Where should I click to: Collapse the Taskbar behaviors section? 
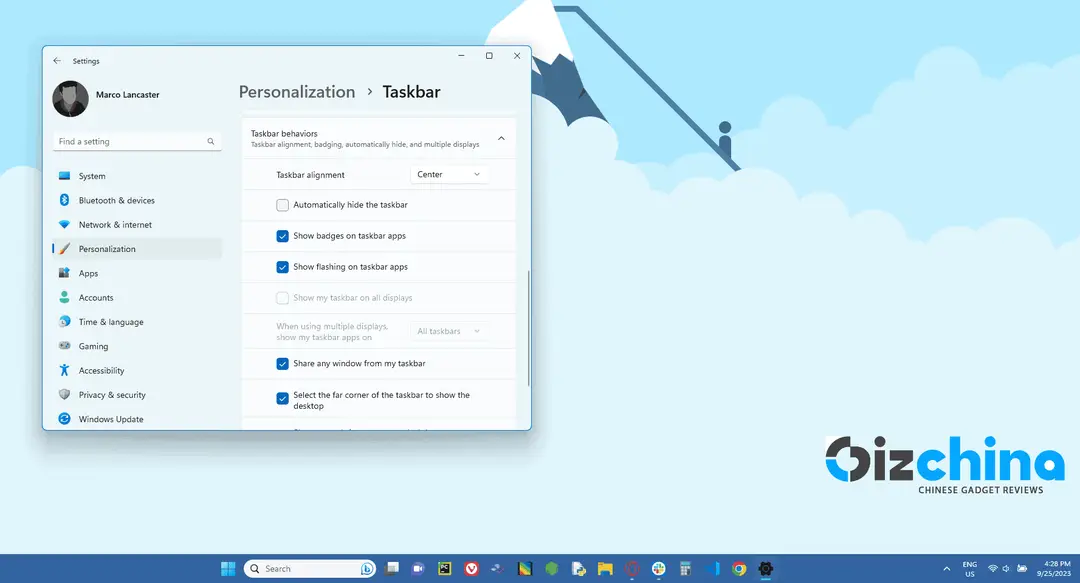click(501, 139)
